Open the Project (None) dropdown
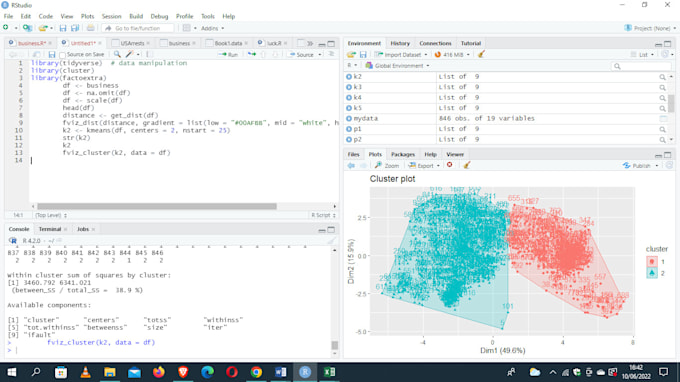Image resolution: width=680 pixels, height=382 pixels. [x=650, y=28]
